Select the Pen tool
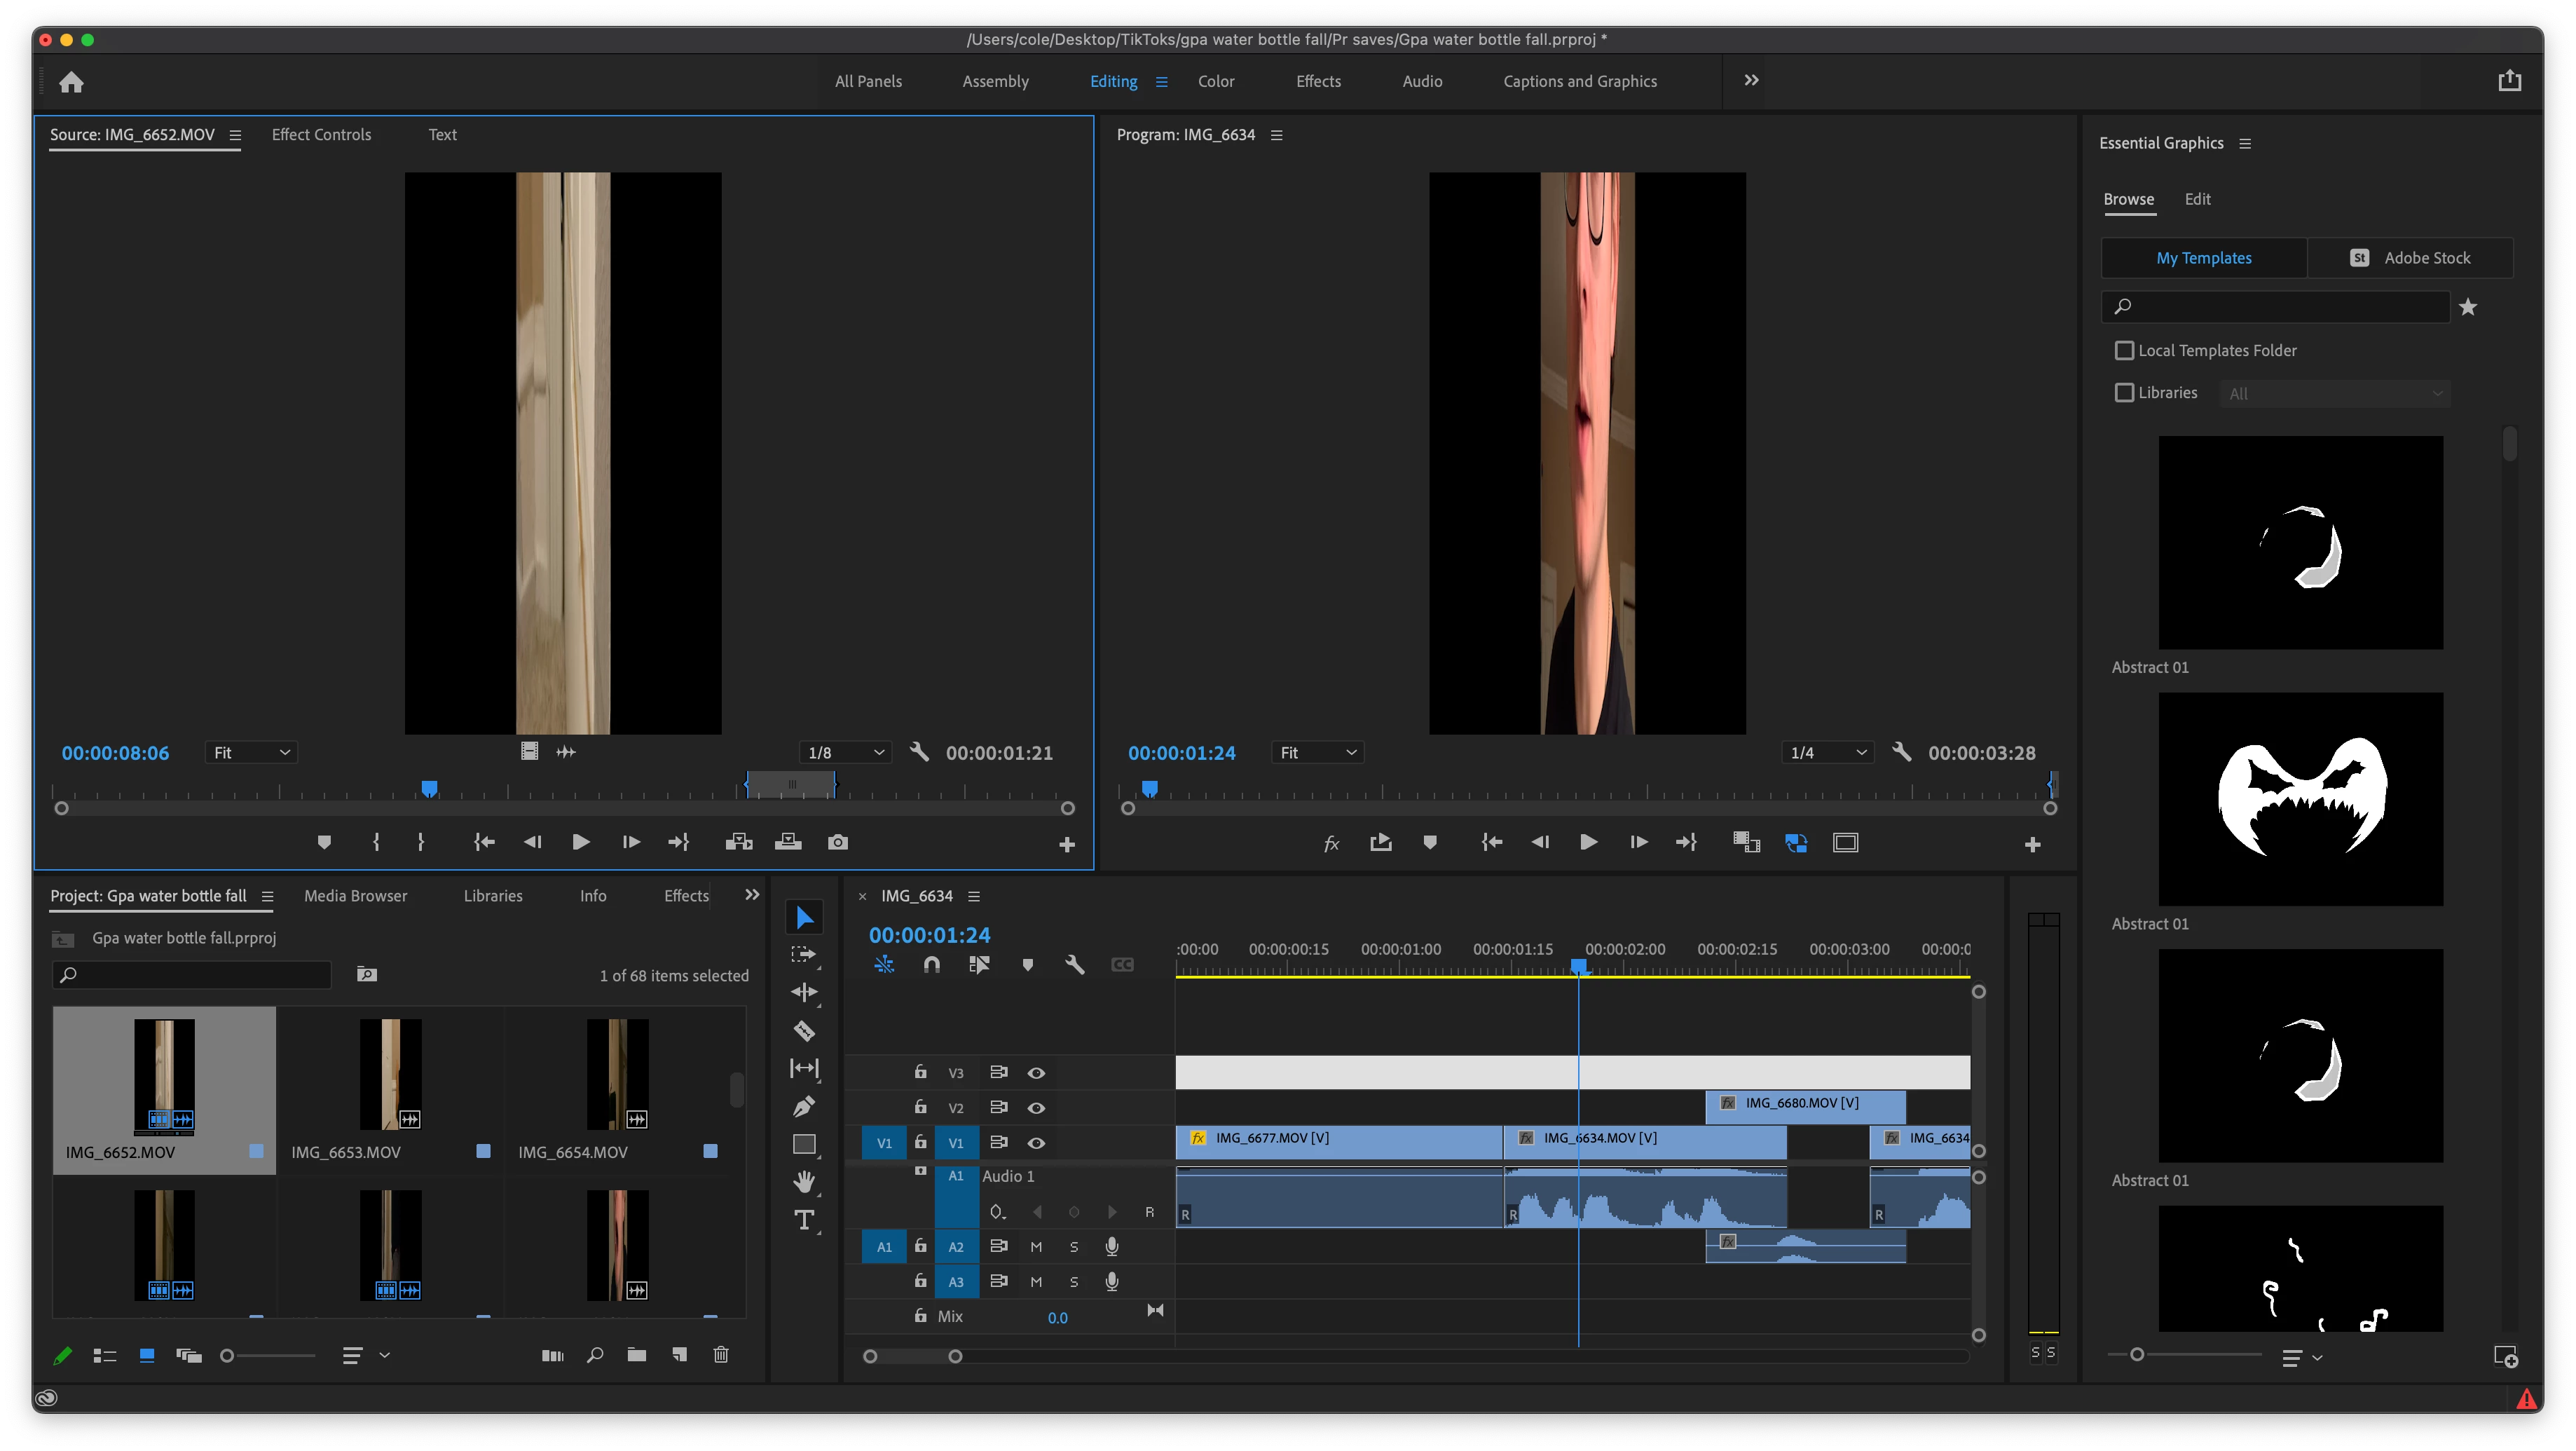 804,1106
